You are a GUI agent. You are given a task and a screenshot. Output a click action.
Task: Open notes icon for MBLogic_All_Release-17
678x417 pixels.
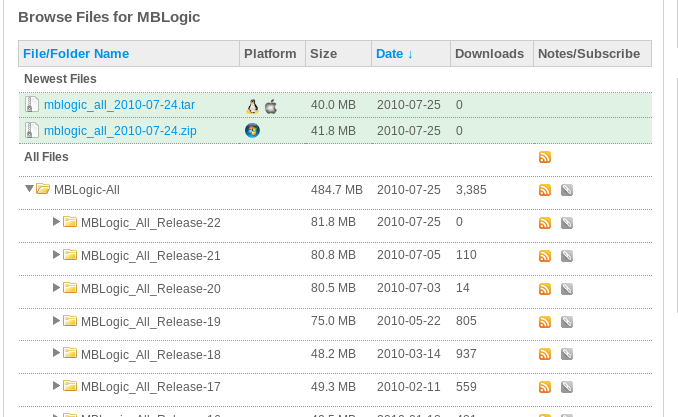[x=566, y=388]
